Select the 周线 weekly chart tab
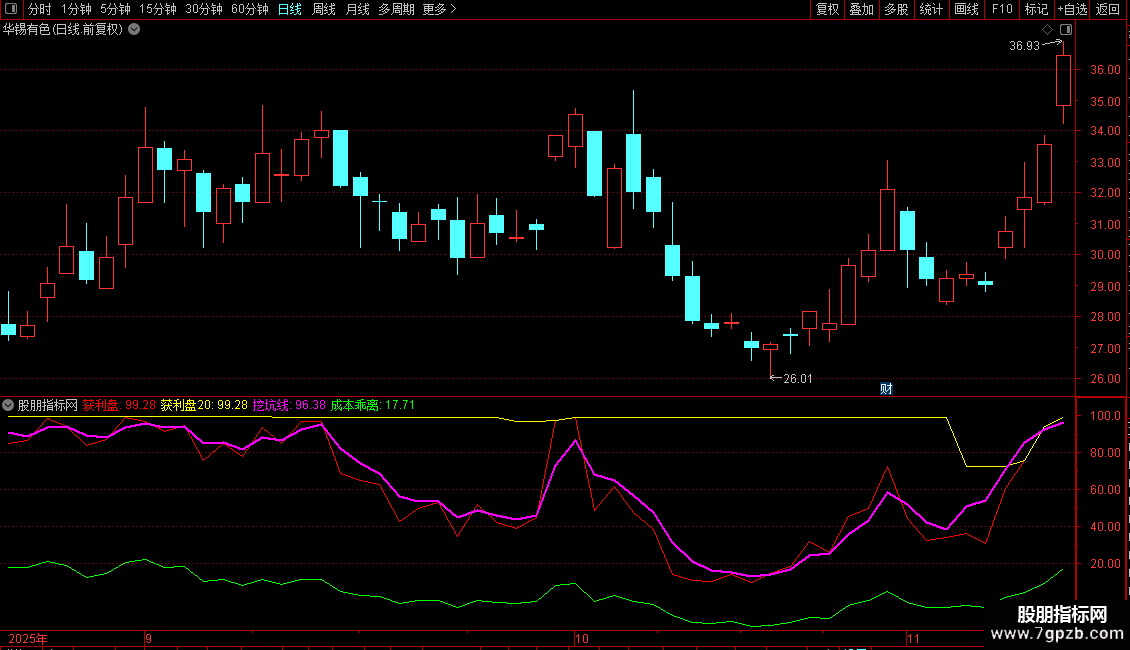This screenshot has height=650, width=1130. click(x=324, y=9)
